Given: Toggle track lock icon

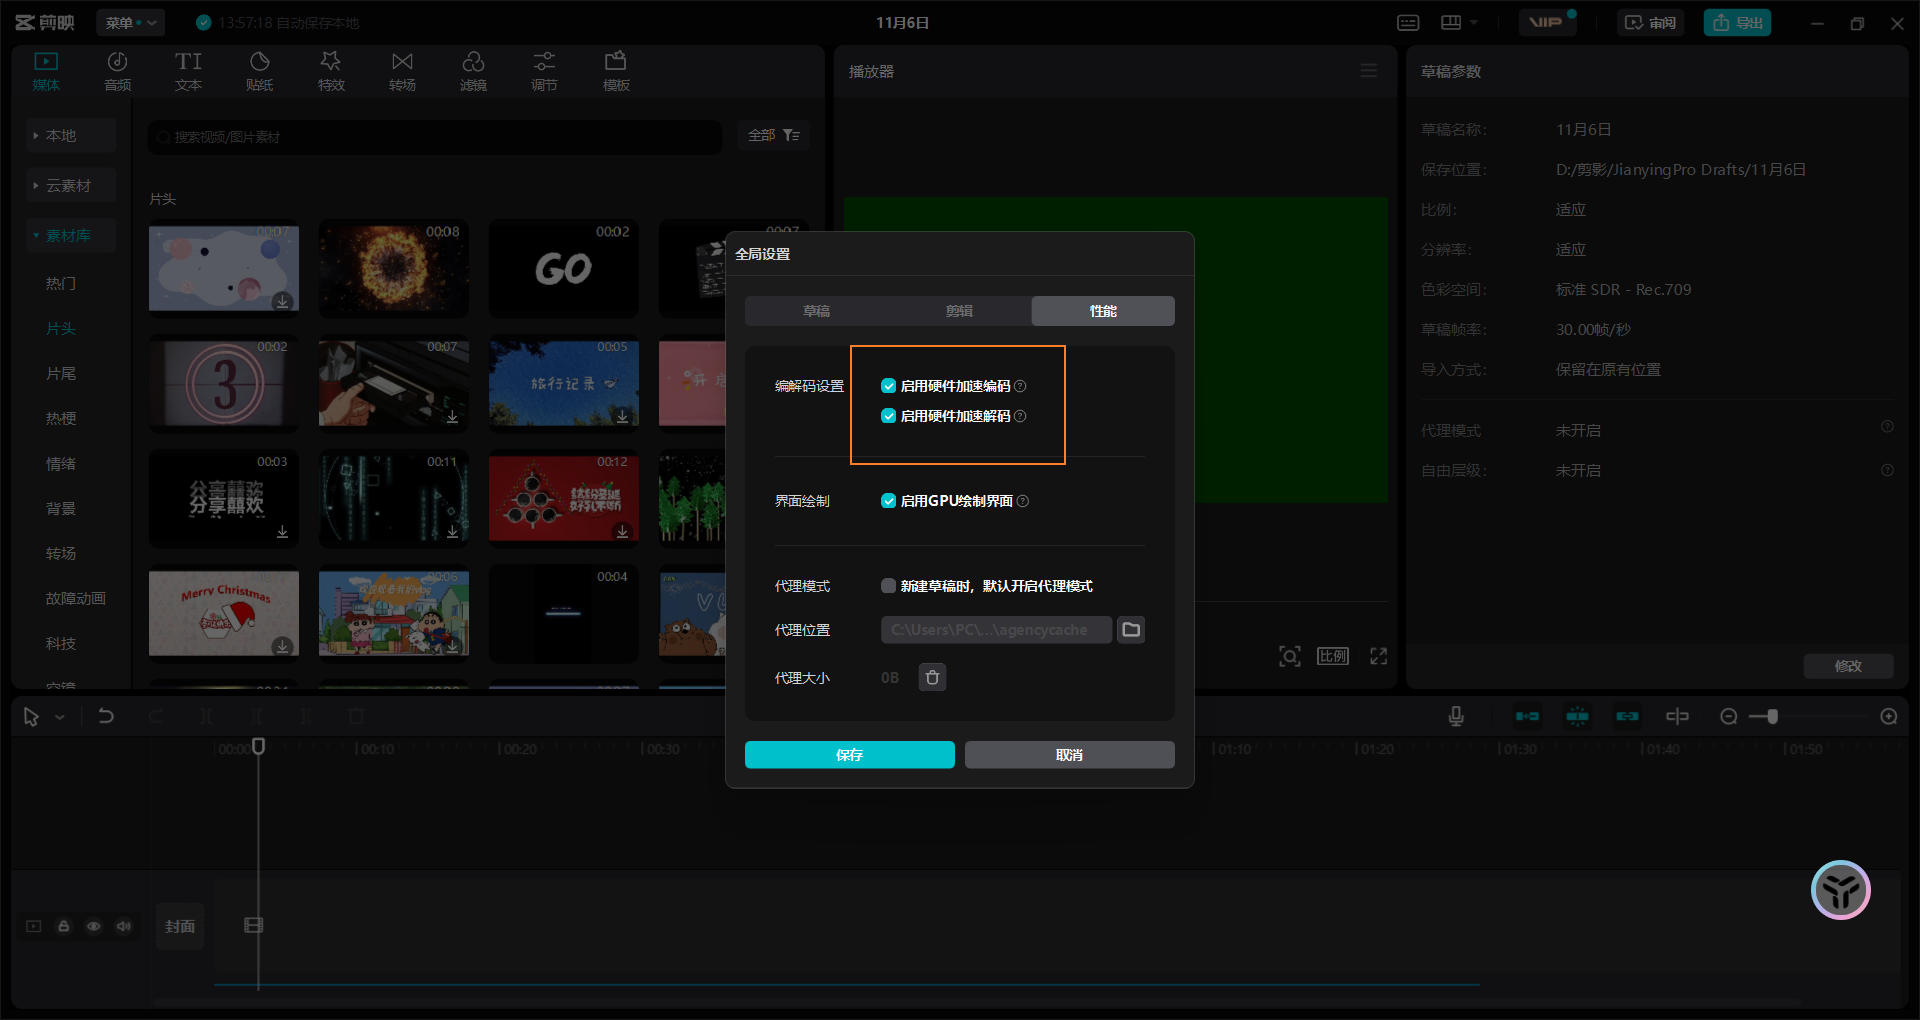Looking at the screenshot, I should click(x=64, y=926).
